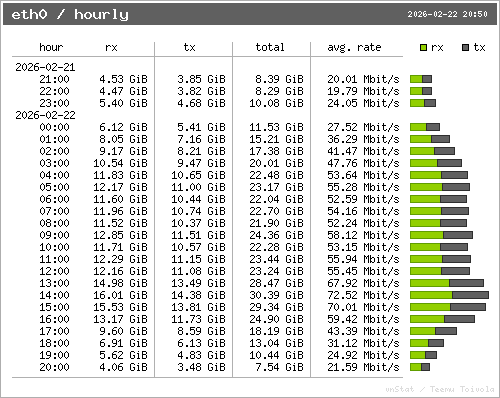
Task: Click the rate '55.28 Mbit/s'
Action: tap(363, 187)
